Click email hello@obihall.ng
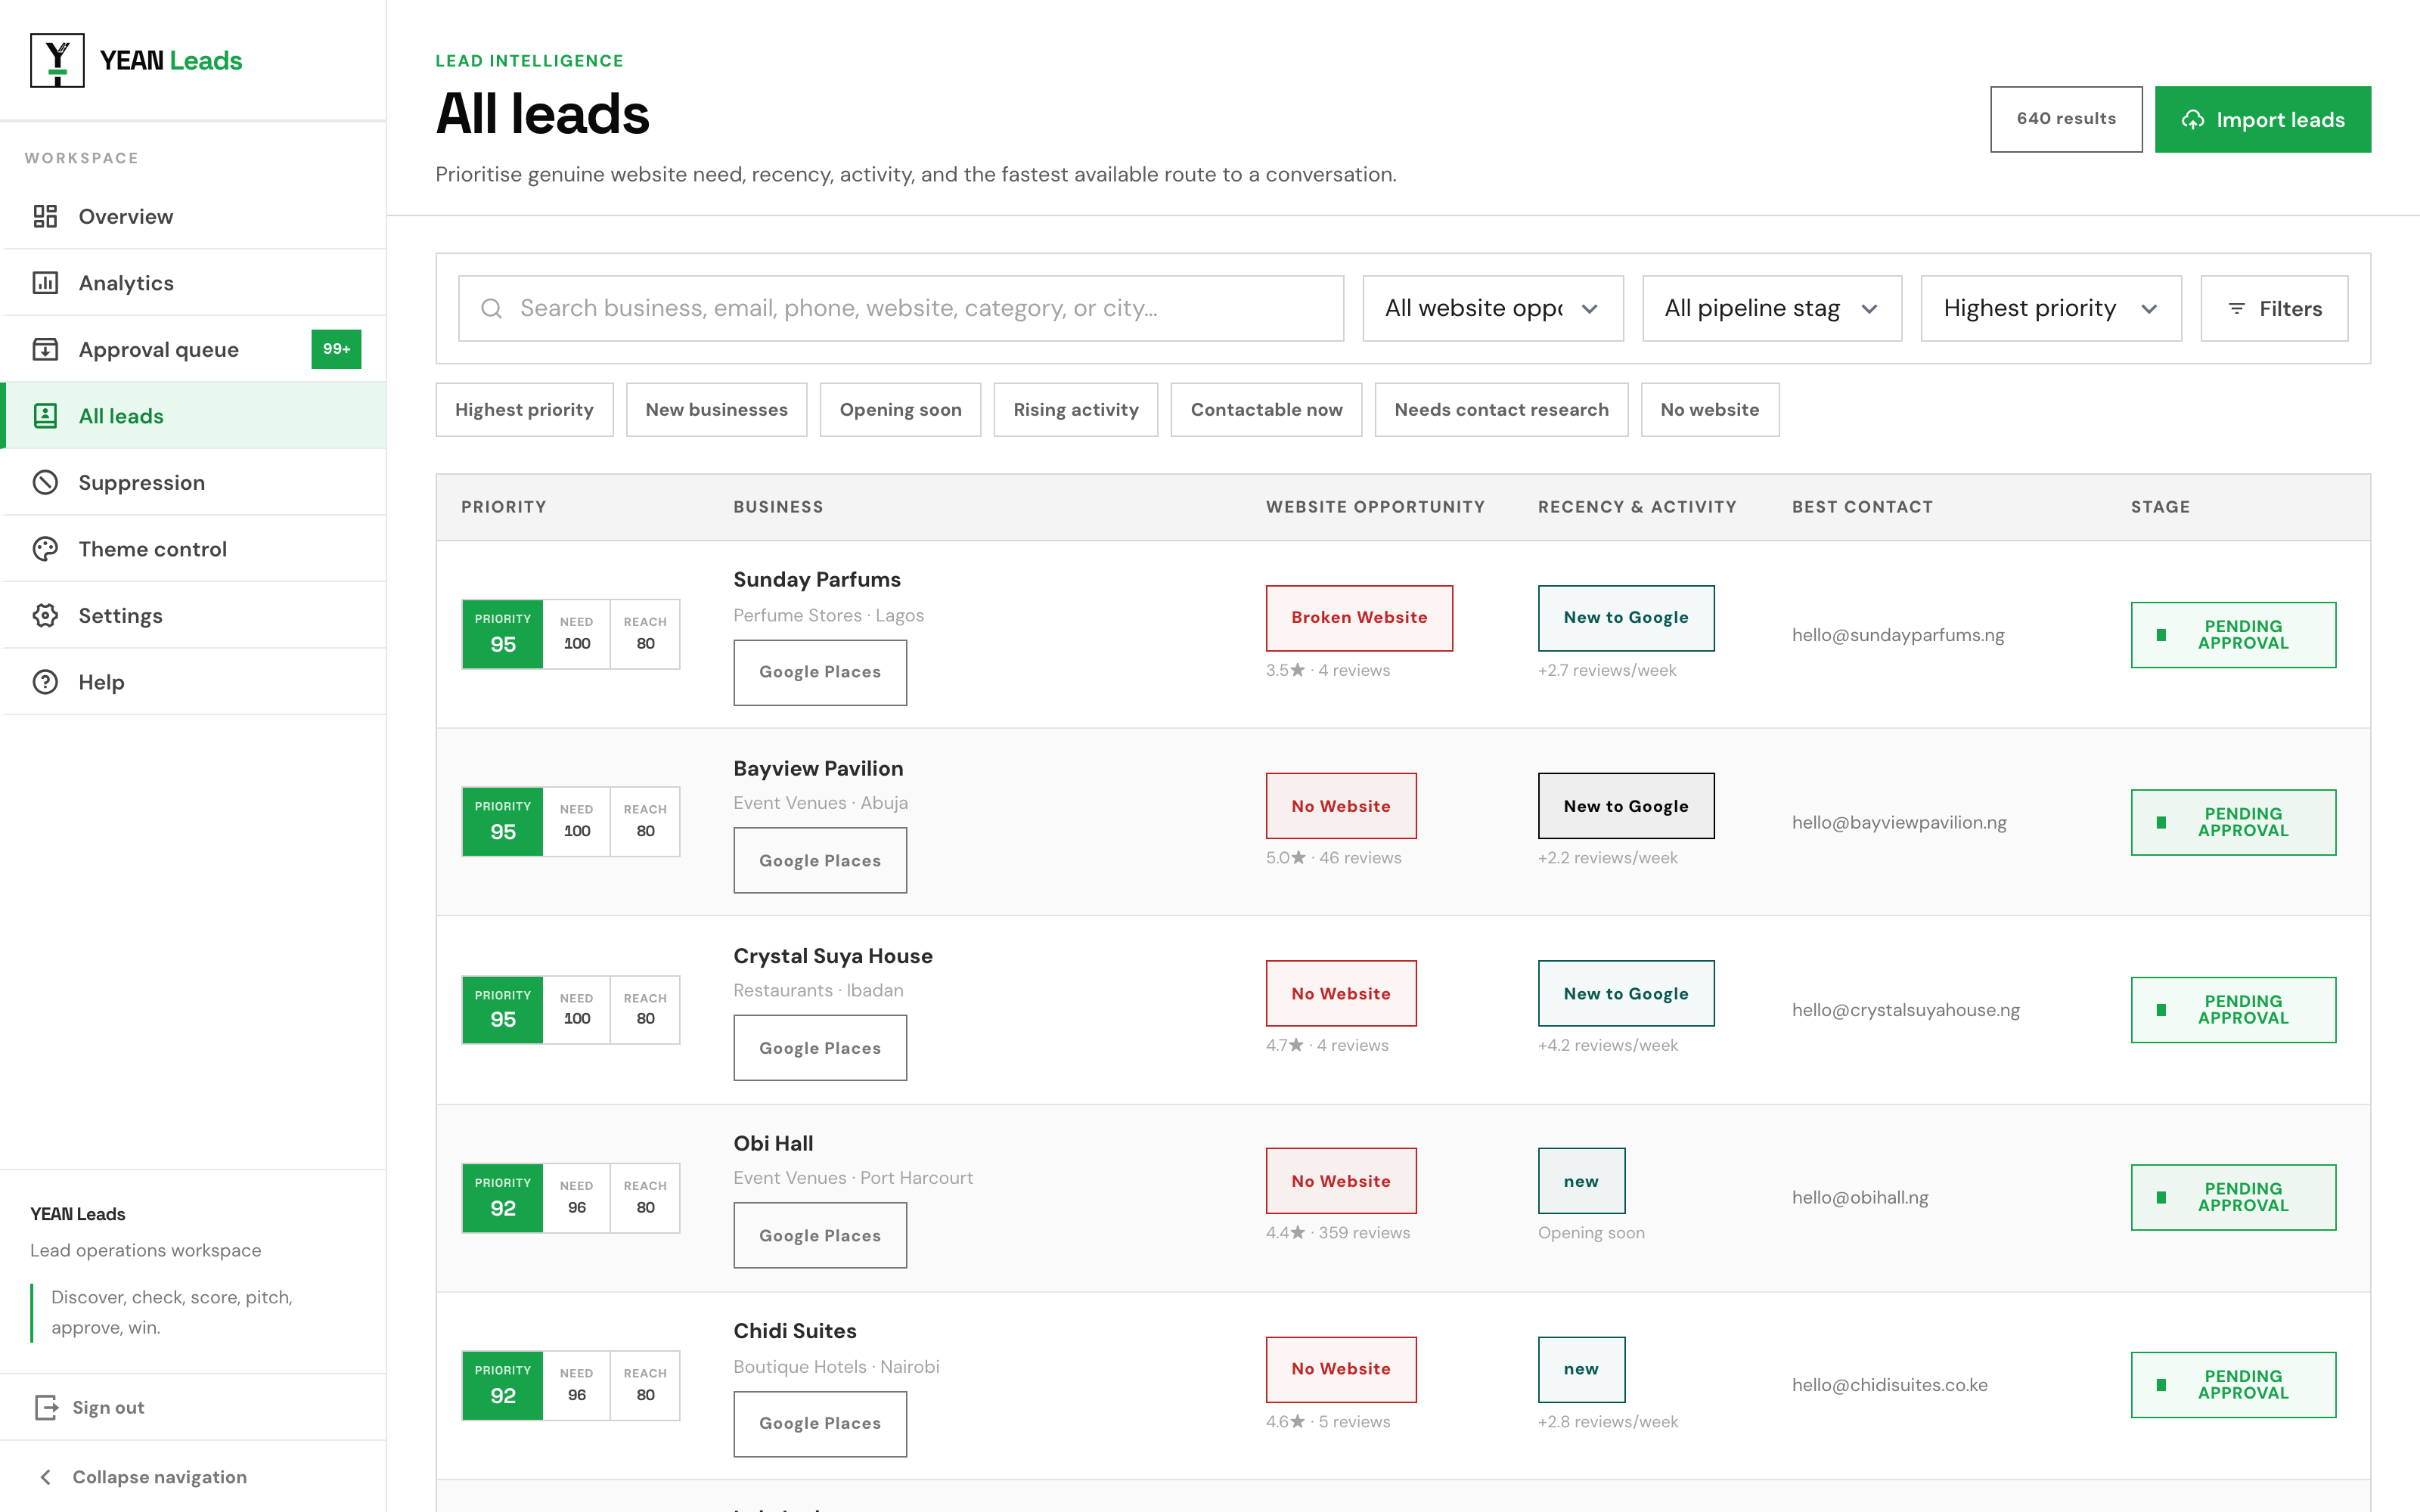 [1860, 1197]
